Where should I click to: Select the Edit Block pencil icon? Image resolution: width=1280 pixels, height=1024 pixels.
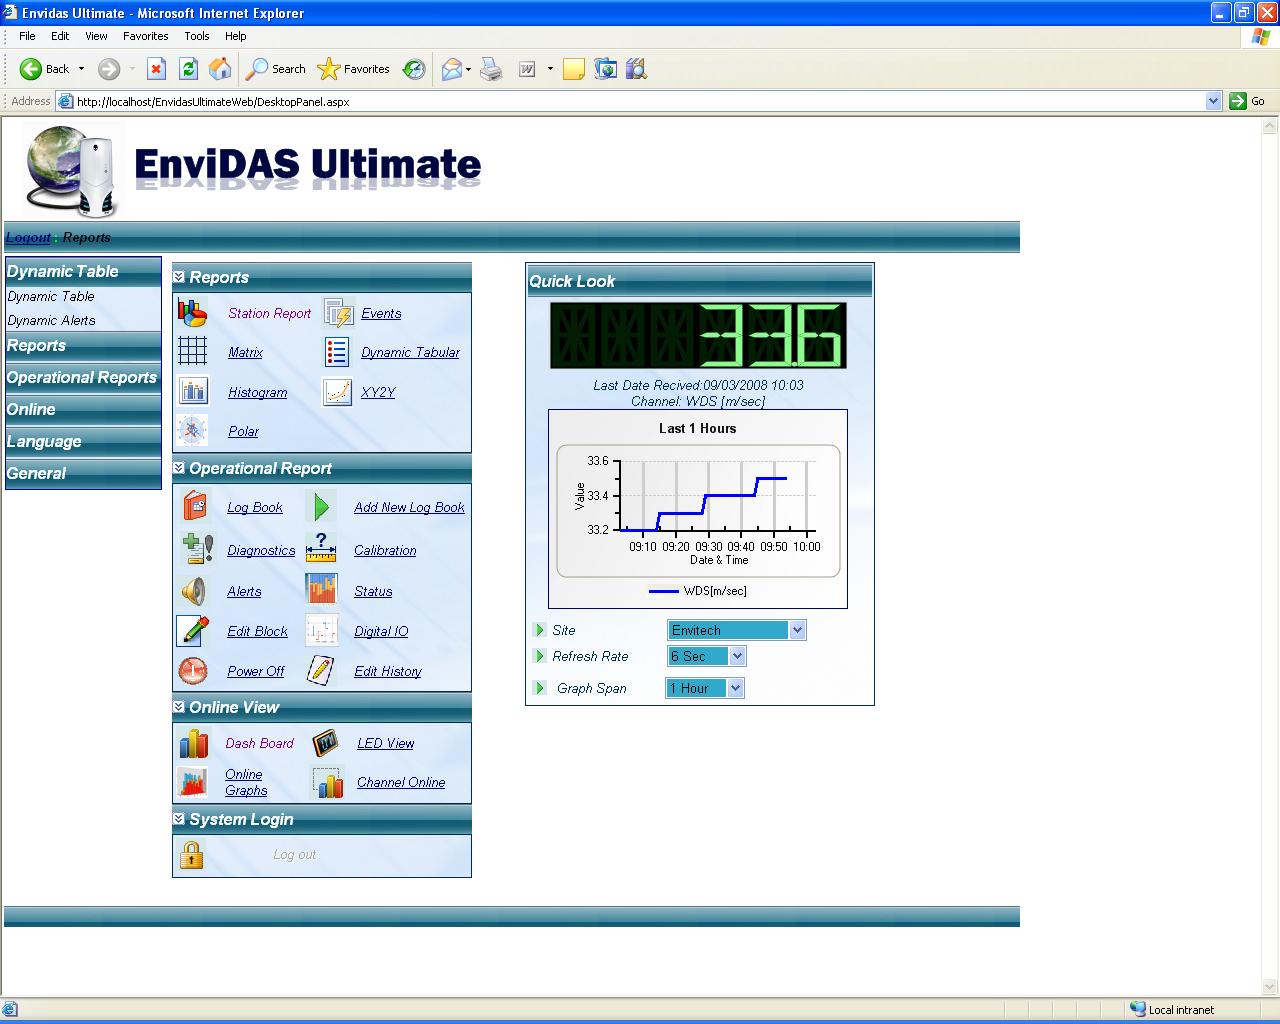tap(193, 630)
